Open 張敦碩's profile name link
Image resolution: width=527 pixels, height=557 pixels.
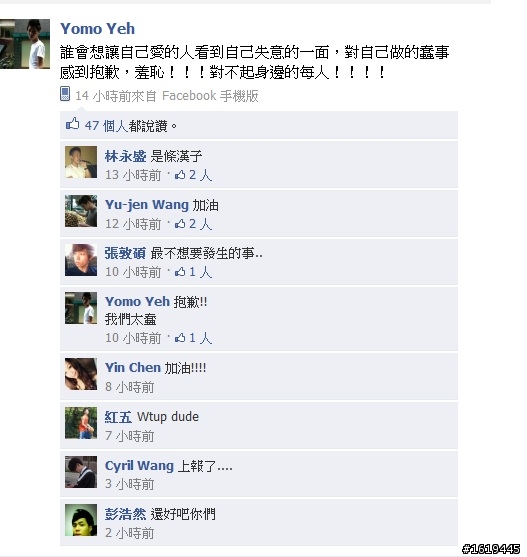click(125, 253)
